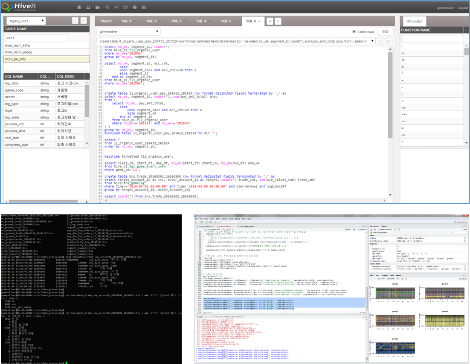
Task: Switch to the SQL 2 tab
Action: (x=153, y=21)
